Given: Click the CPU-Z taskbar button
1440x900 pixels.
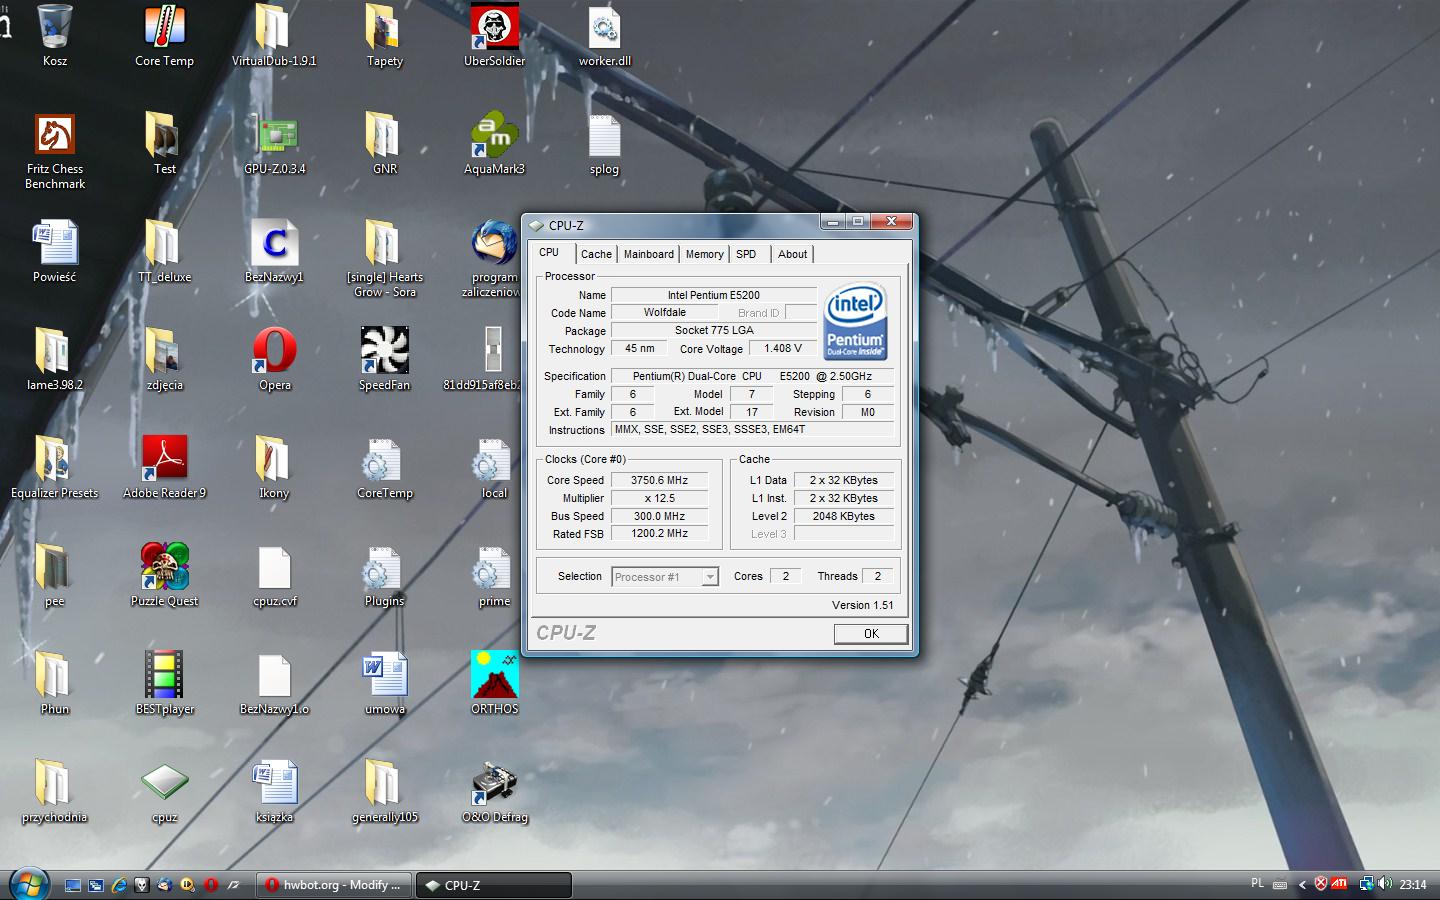Looking at the screenshot, I should (x=494, y=885).
